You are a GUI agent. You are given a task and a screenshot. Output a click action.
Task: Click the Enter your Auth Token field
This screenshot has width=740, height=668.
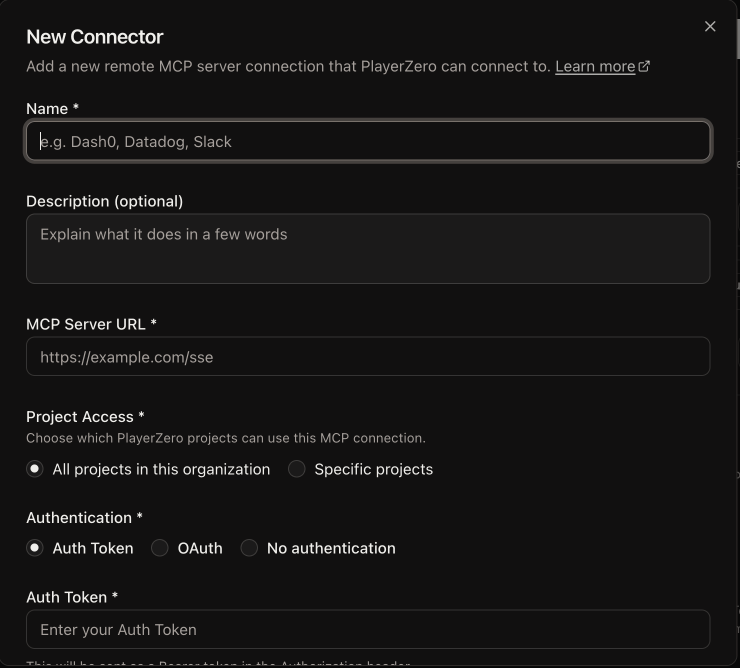click(368, 629)
